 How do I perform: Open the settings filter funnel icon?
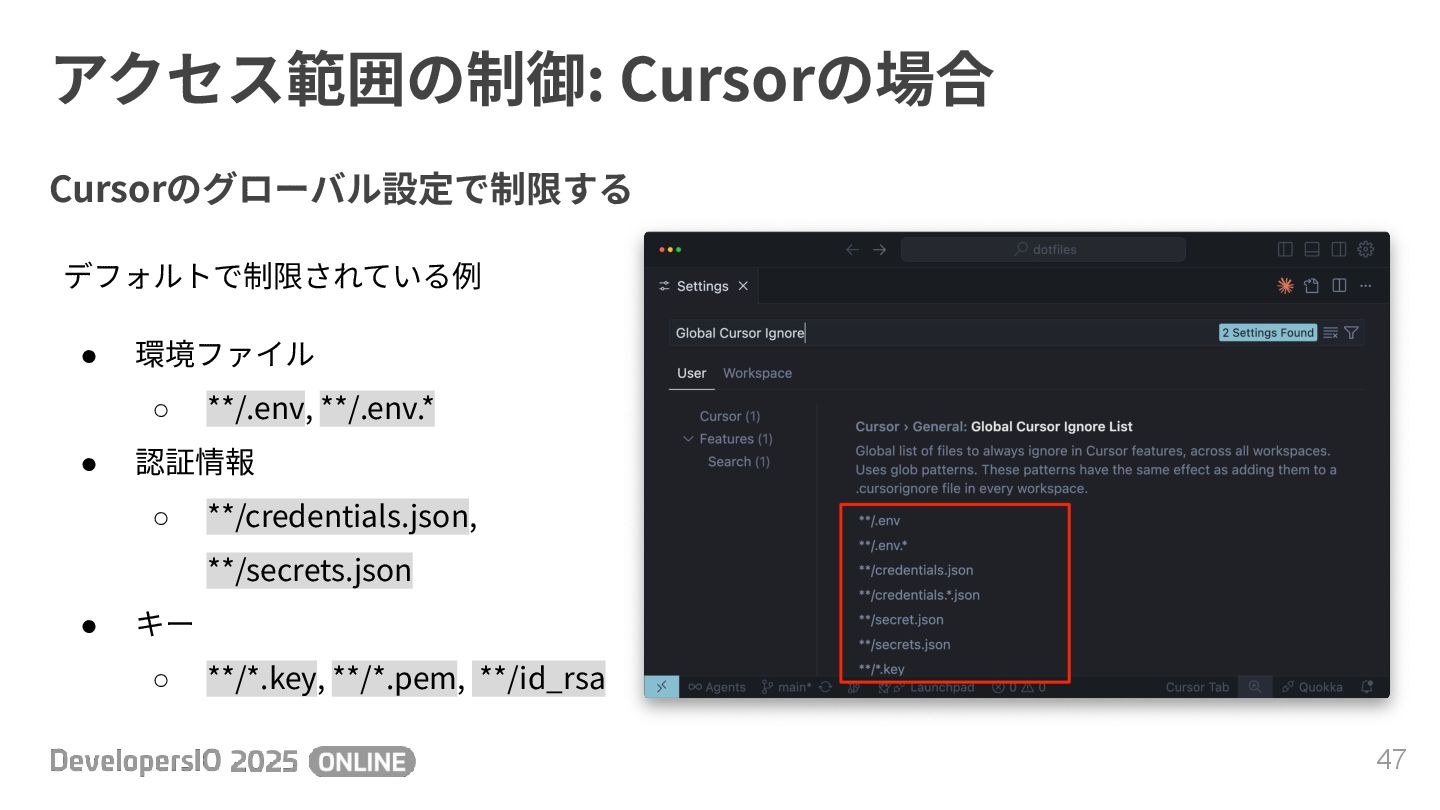pyautogui.click(x=1351, y=333)
